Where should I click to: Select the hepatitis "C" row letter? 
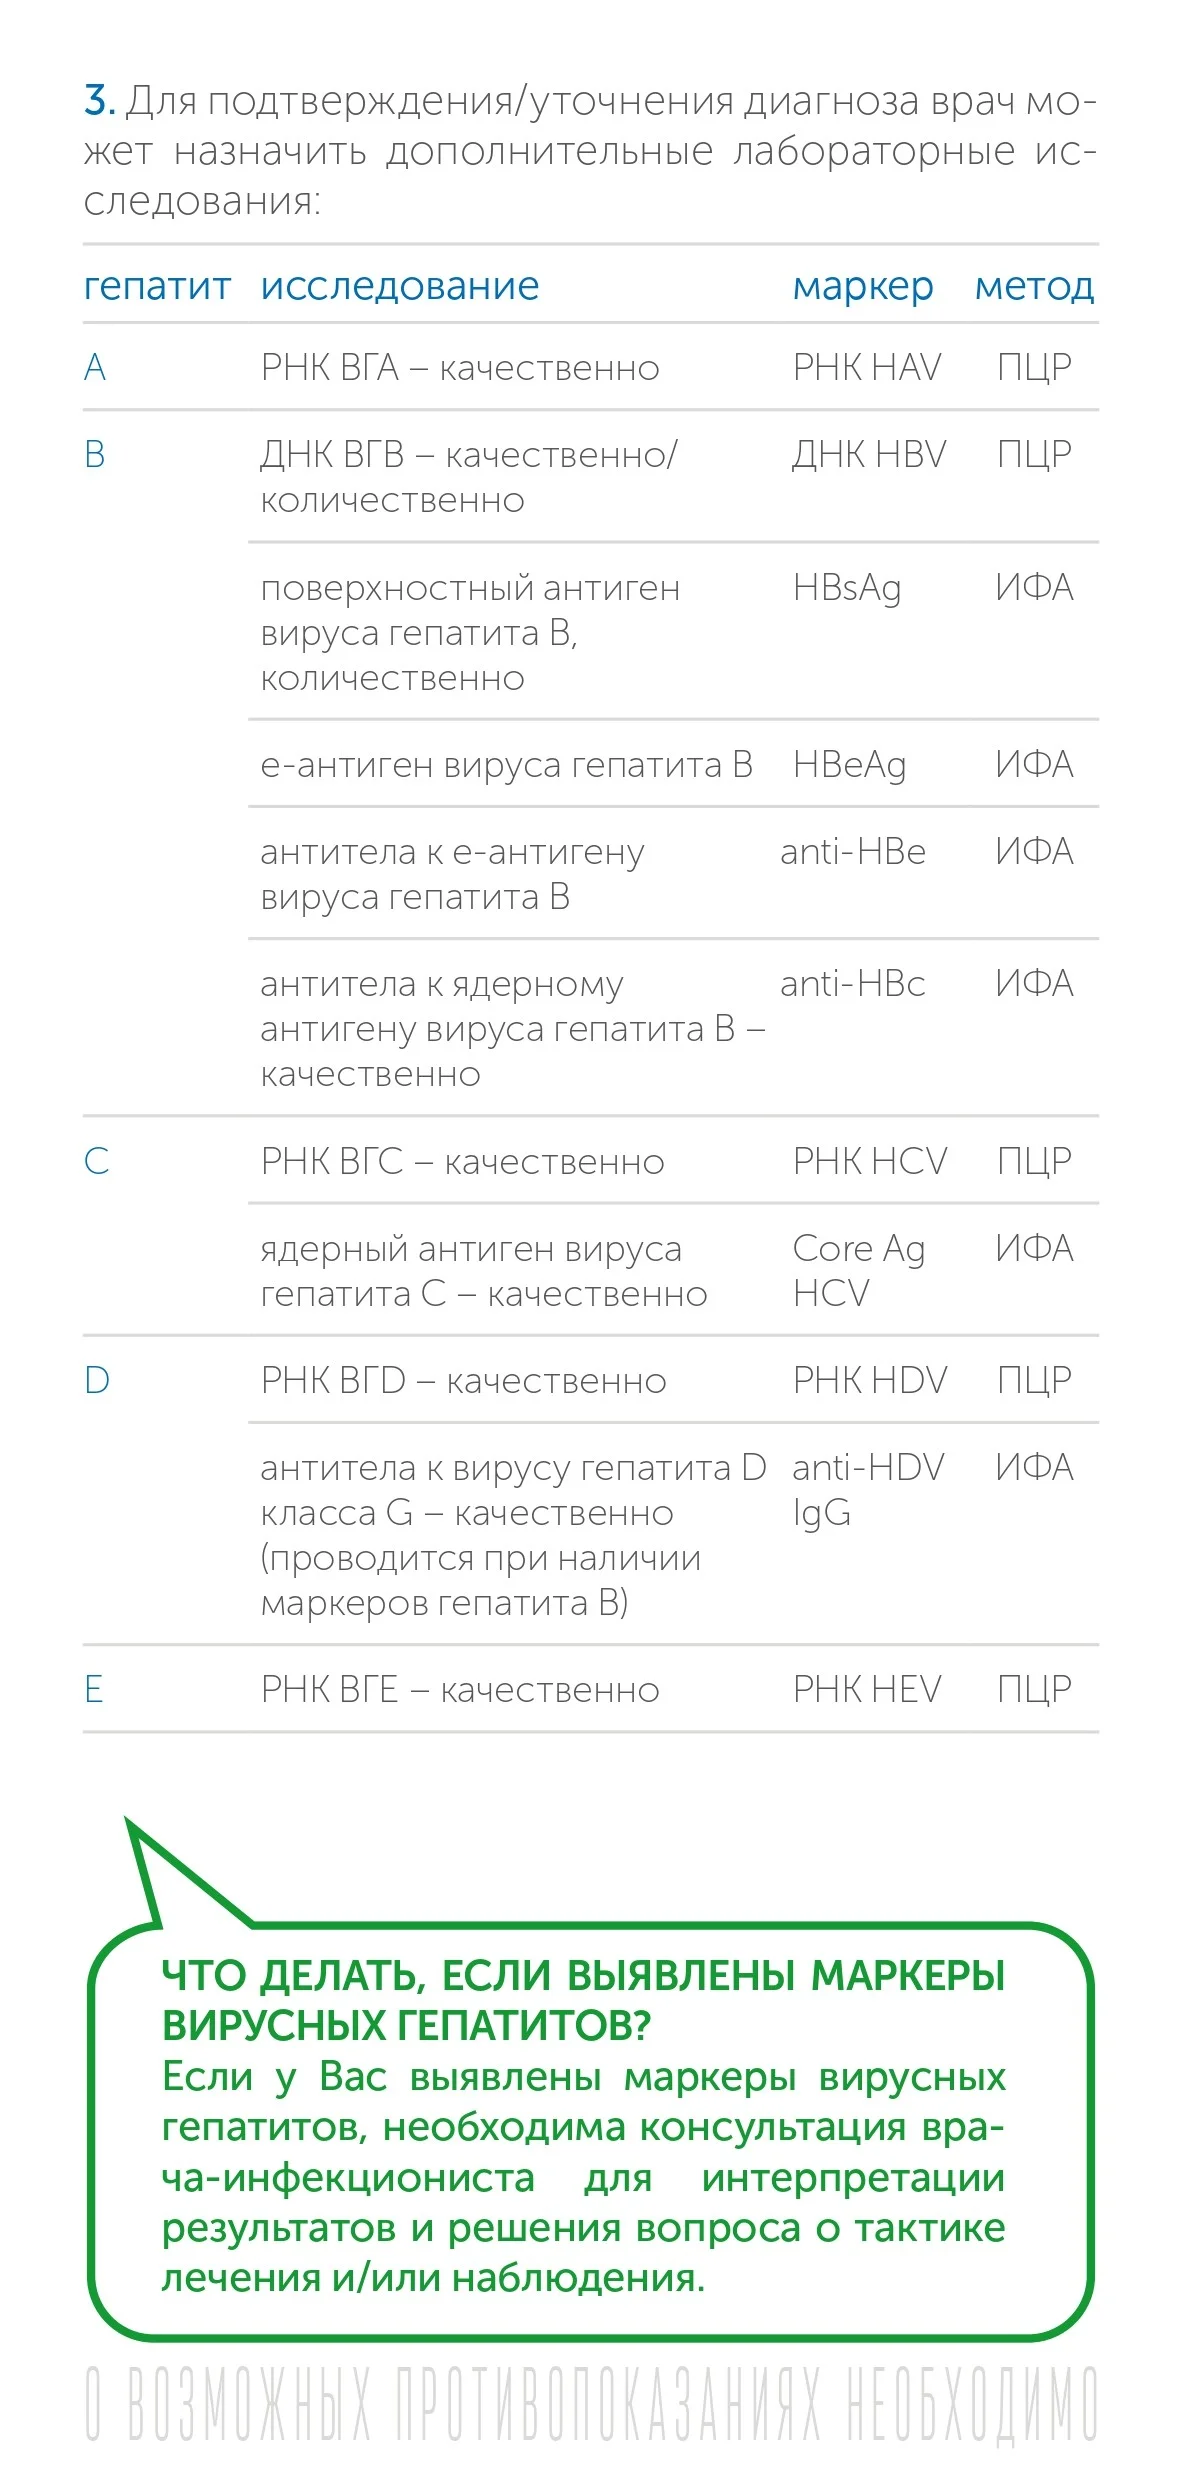click(96, 1161)
